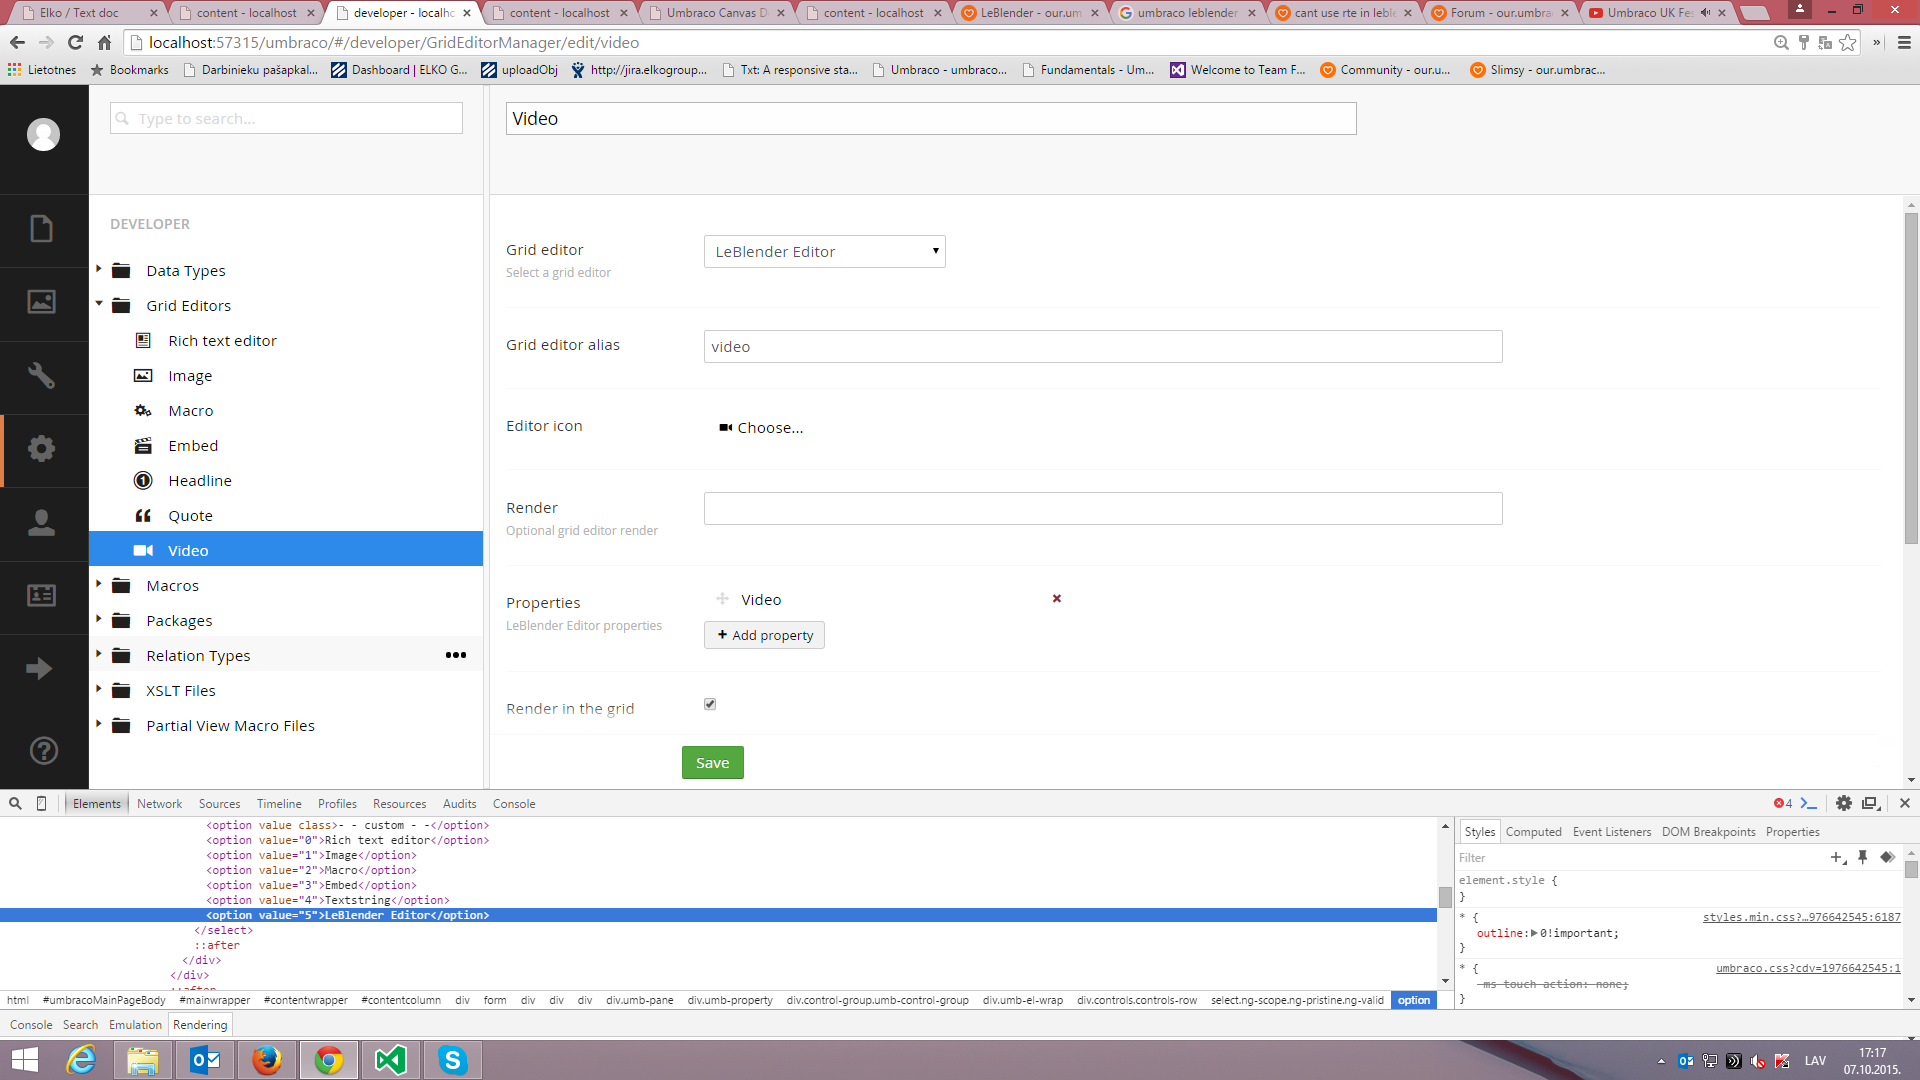Click the Image grid editor icon
This screenshot has width=1920, height=1080.
pos(144,375)
